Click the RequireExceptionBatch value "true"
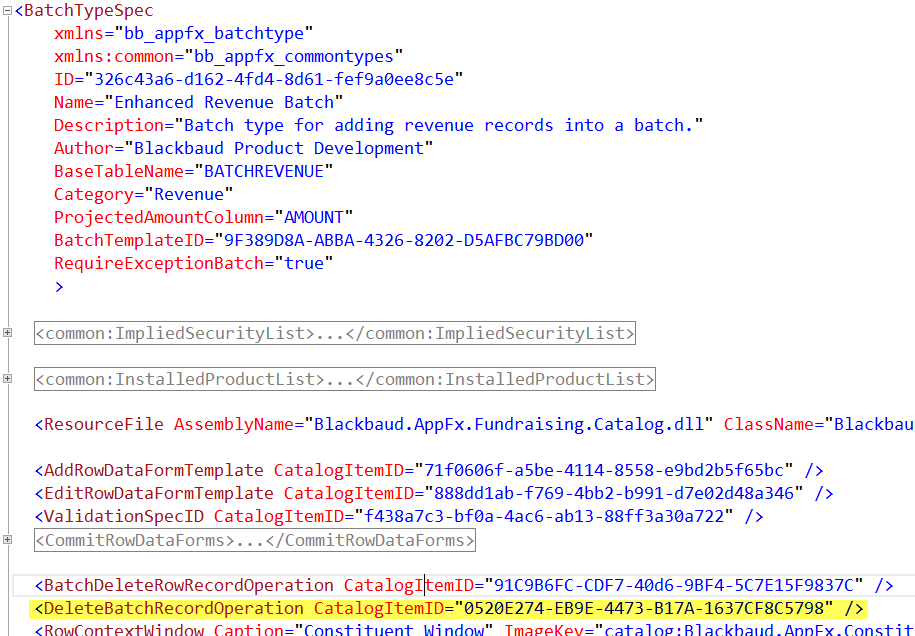The image size is (915, 636). click(x=303, y=263)
